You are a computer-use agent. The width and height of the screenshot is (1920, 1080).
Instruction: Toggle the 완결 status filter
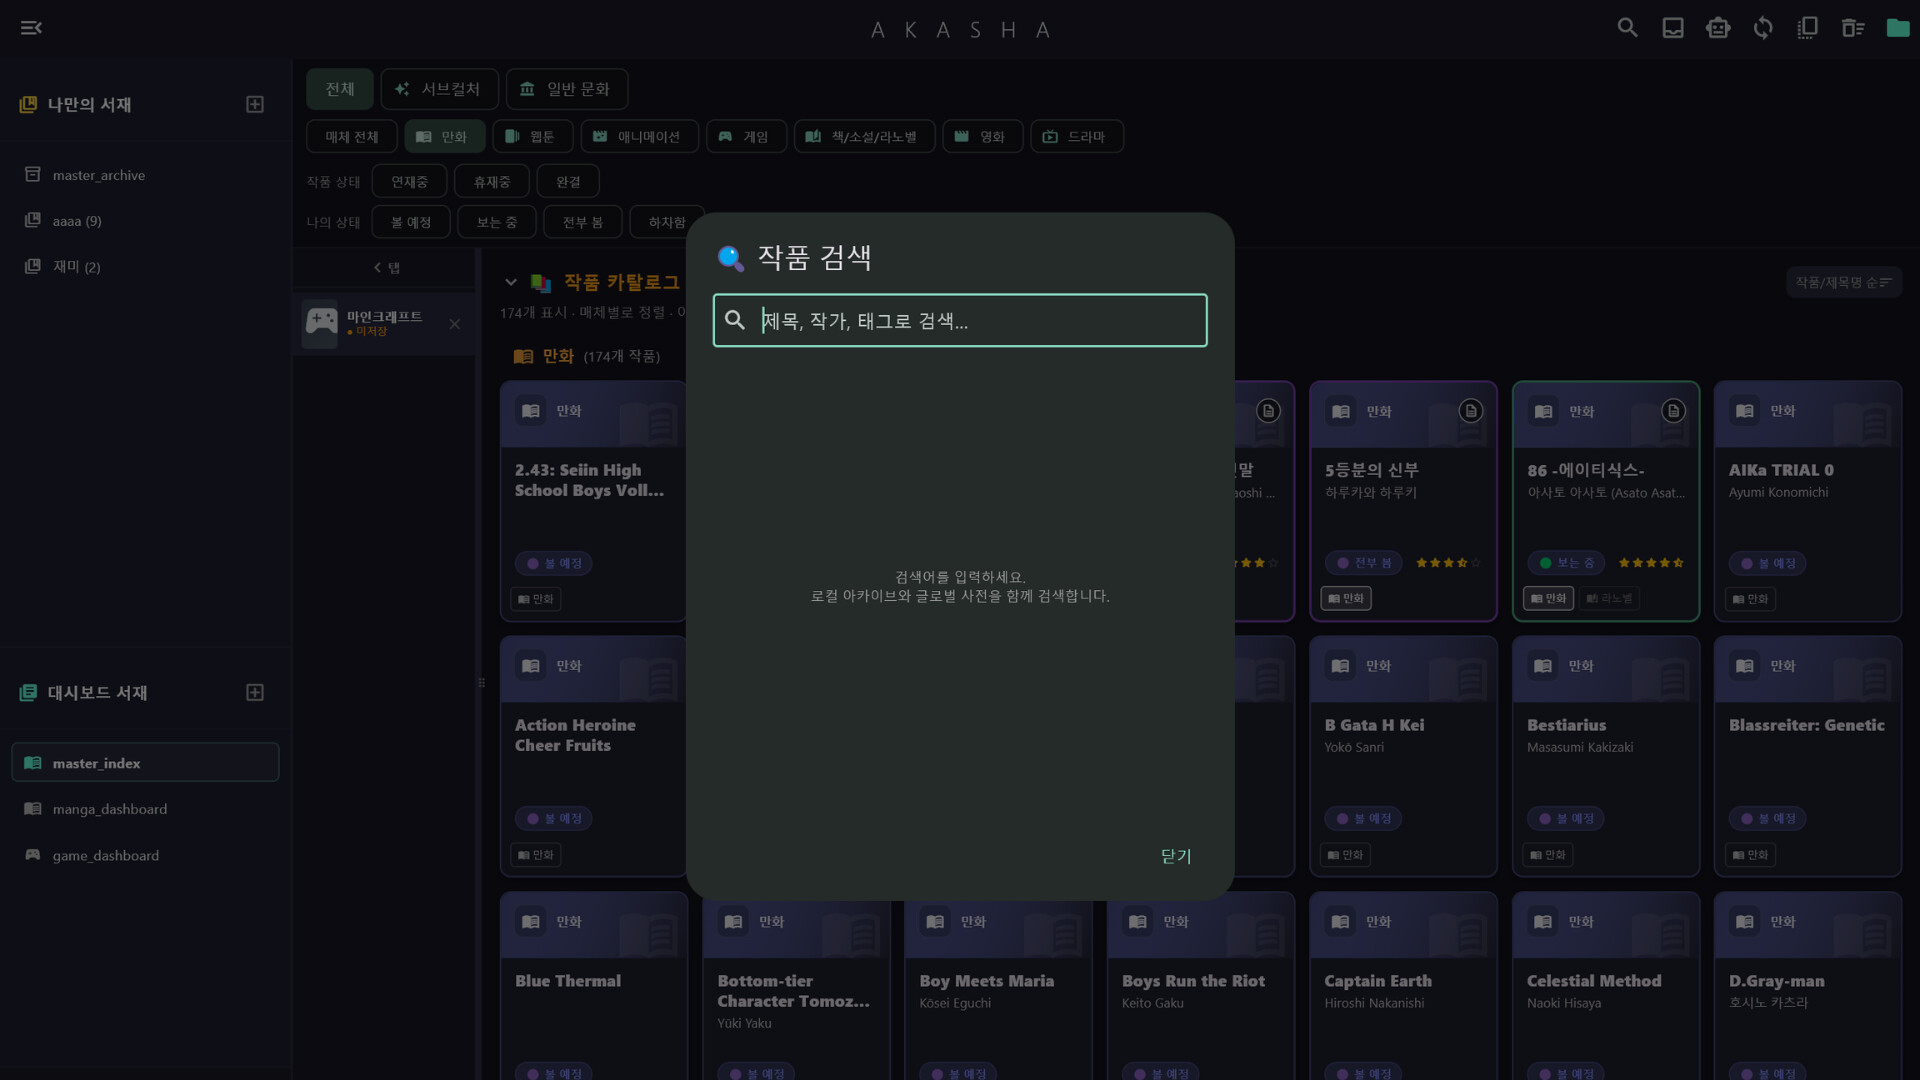[x=568, y=182]
